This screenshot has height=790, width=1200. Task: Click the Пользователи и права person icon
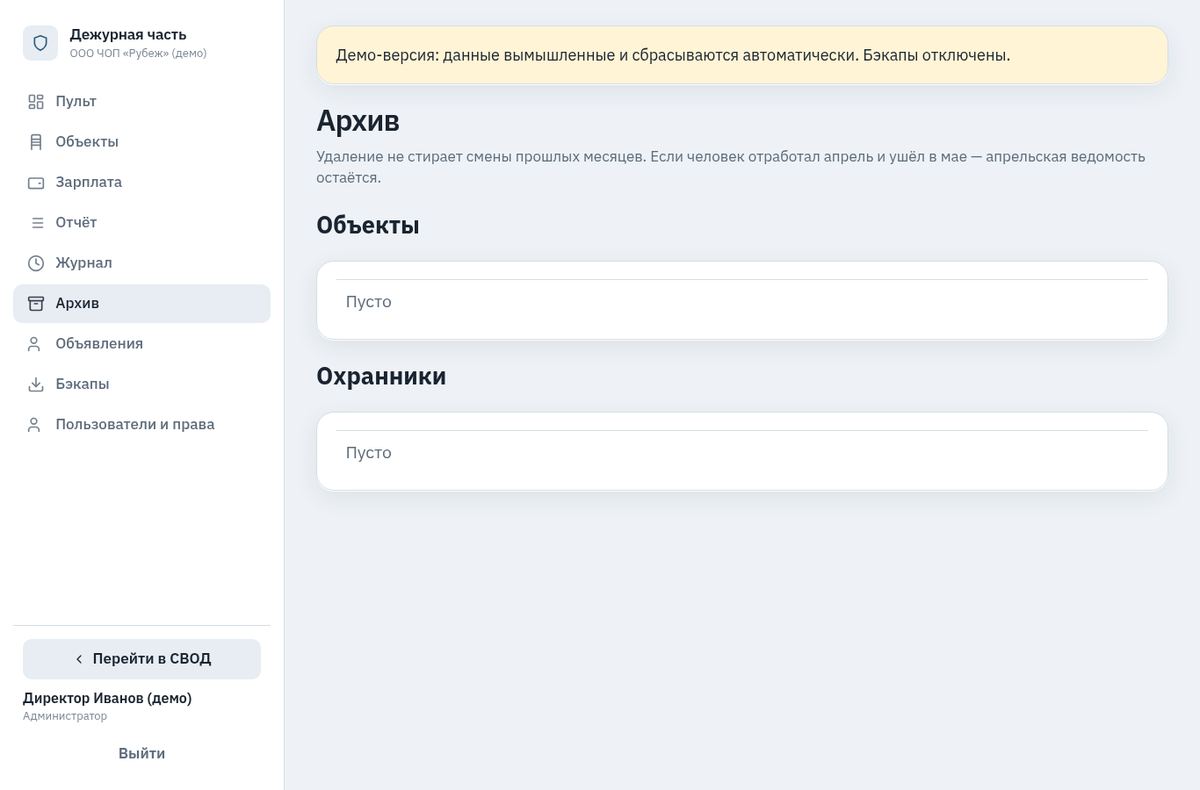(36, 424)
